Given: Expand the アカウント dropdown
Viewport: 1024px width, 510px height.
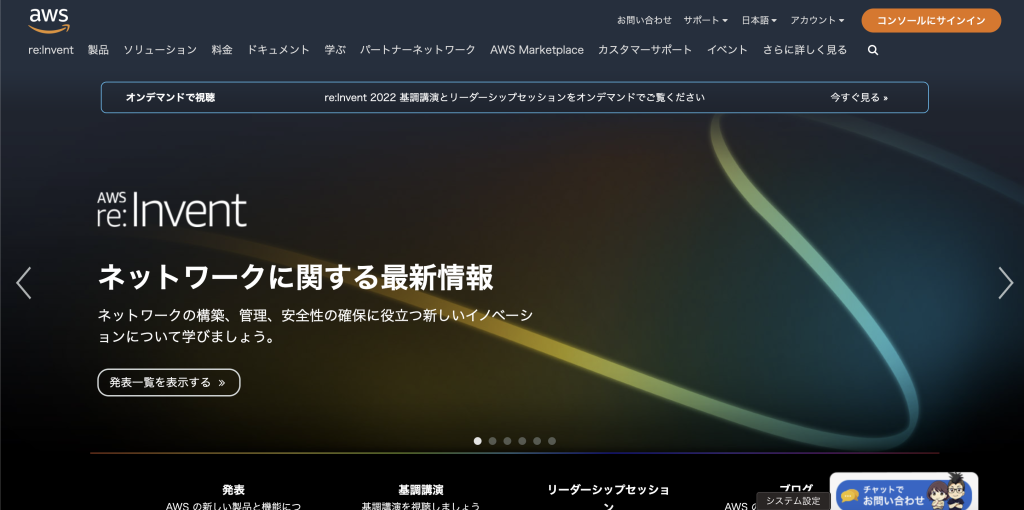Looking at the screenshot, I should pyautogui.click(x=817, y=20).
